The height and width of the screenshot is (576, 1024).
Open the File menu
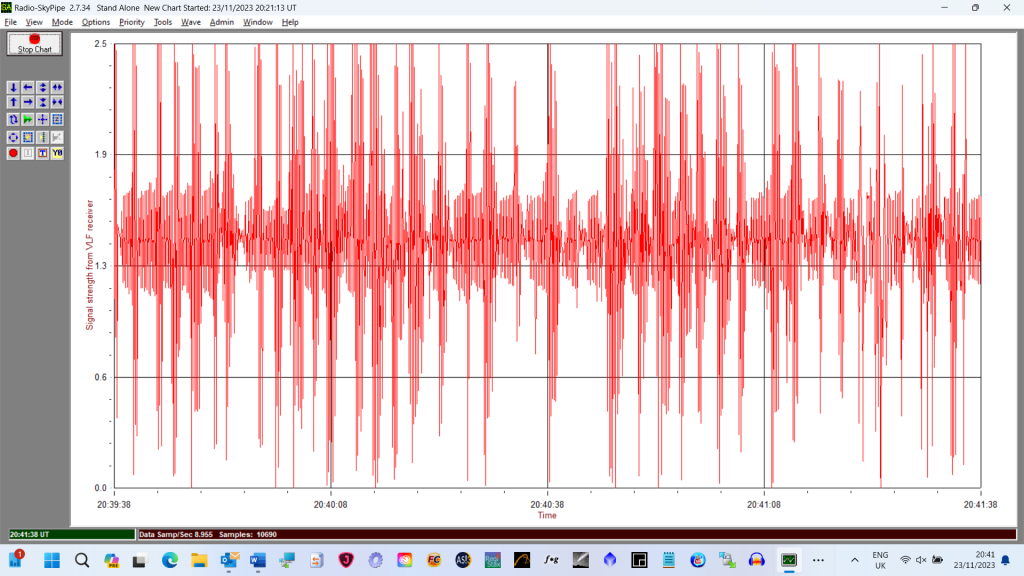10,22
